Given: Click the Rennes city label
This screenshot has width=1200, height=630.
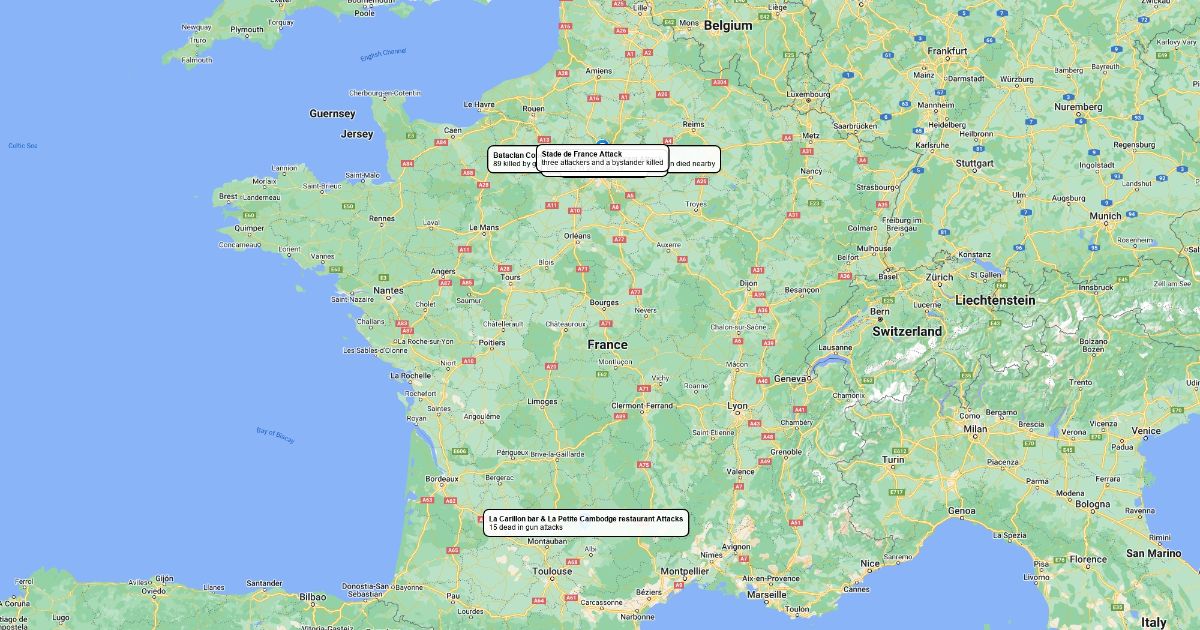Looking at the screenshot, I should coord(381,218).
